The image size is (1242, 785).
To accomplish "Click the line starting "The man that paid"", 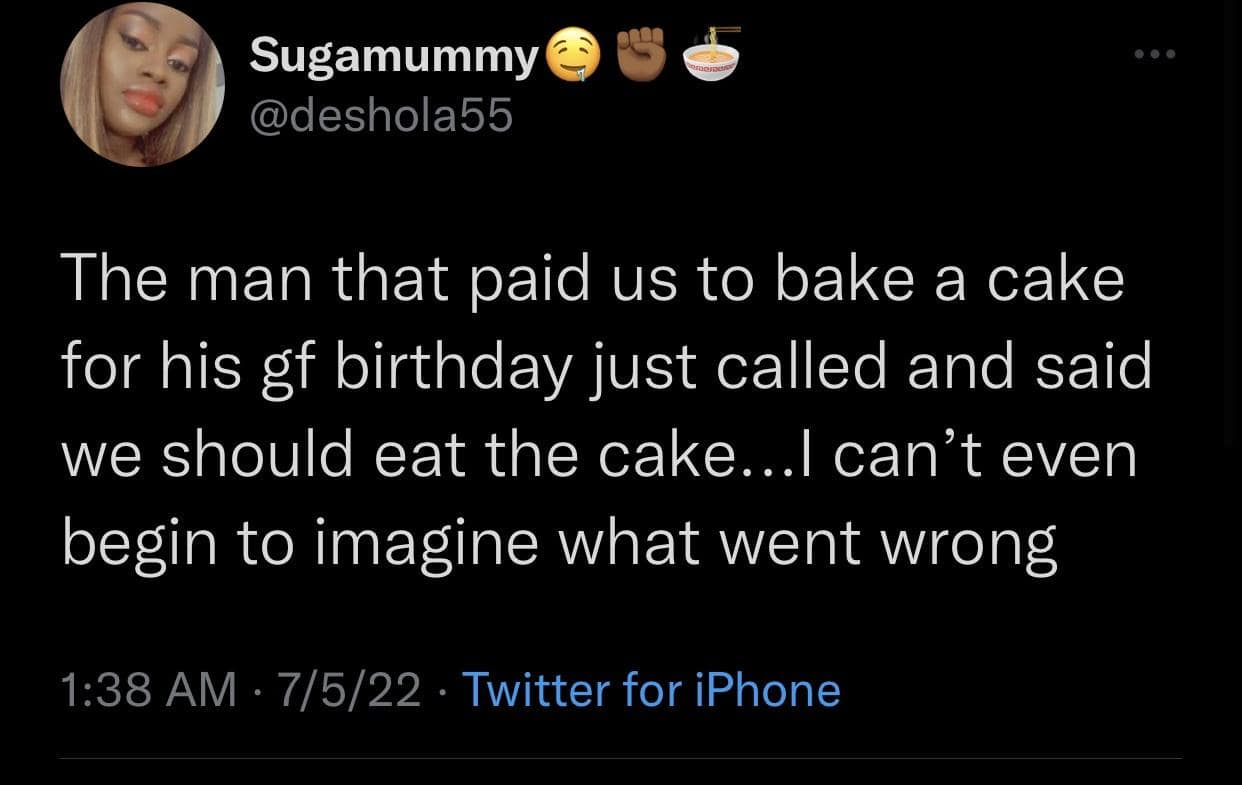I will pos(593,281).
